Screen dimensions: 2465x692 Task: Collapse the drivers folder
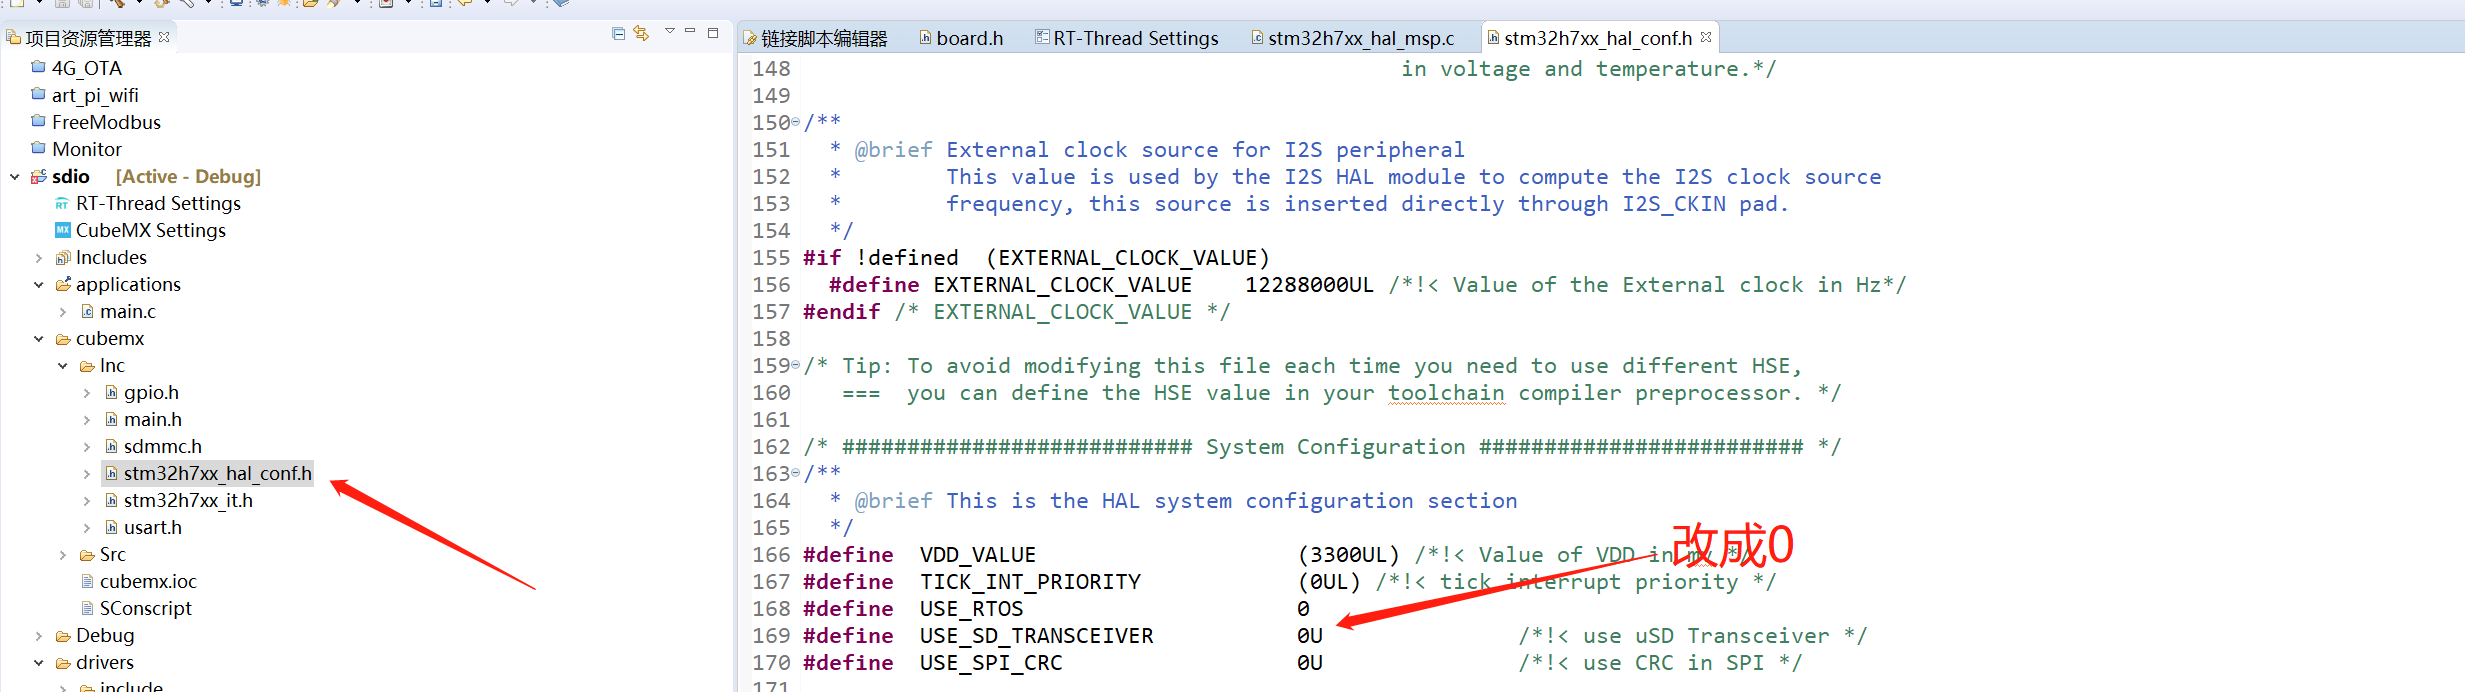[x=39, y=663]
